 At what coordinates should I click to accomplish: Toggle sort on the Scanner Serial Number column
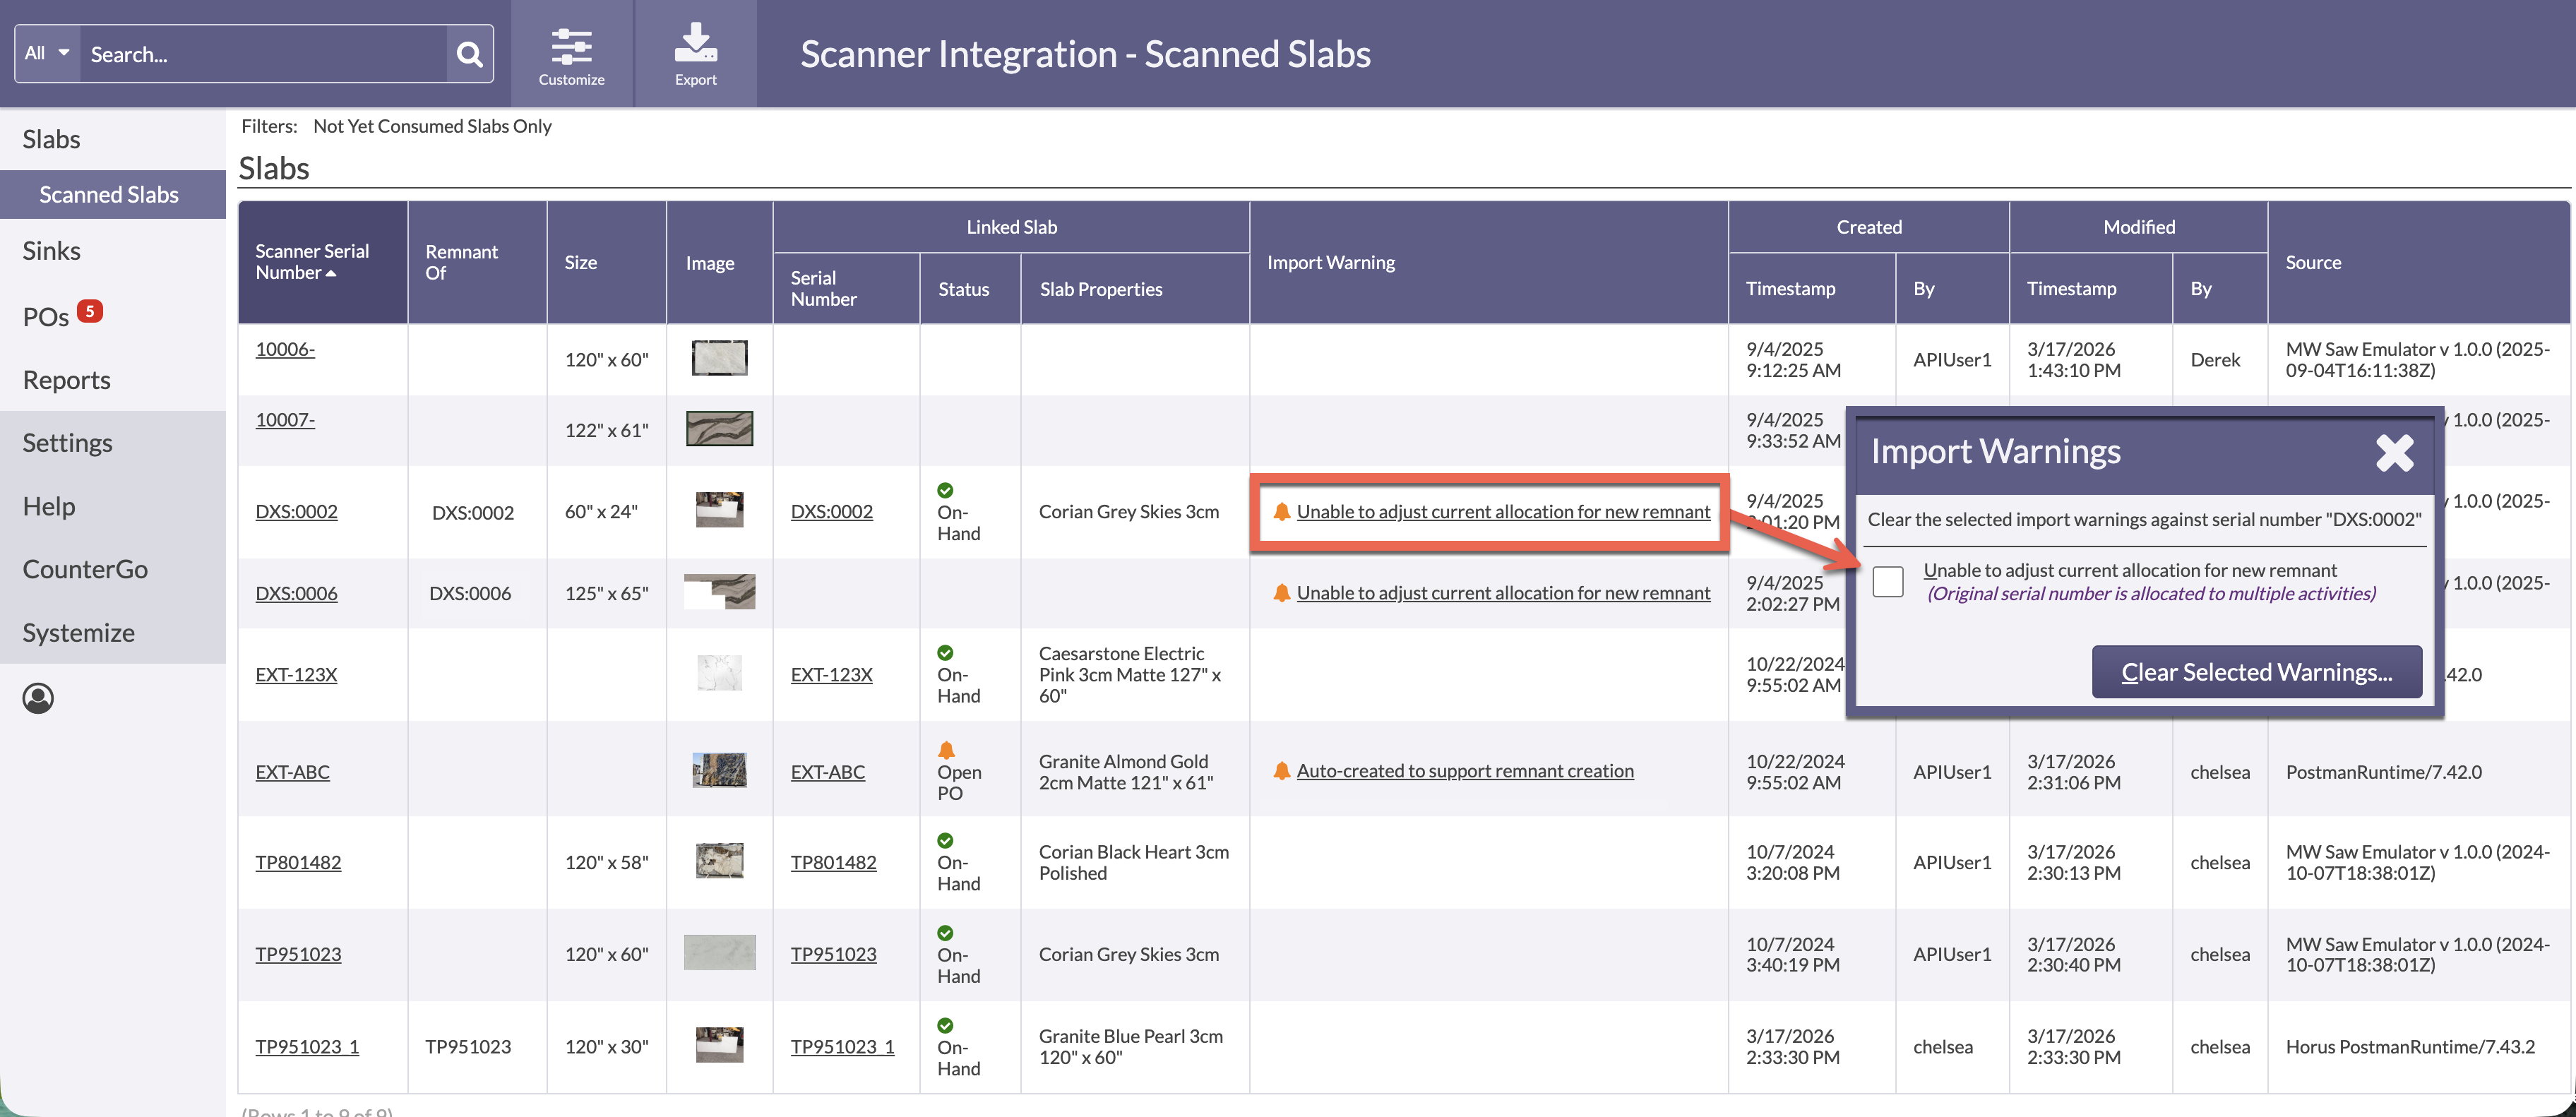point(312,262)
